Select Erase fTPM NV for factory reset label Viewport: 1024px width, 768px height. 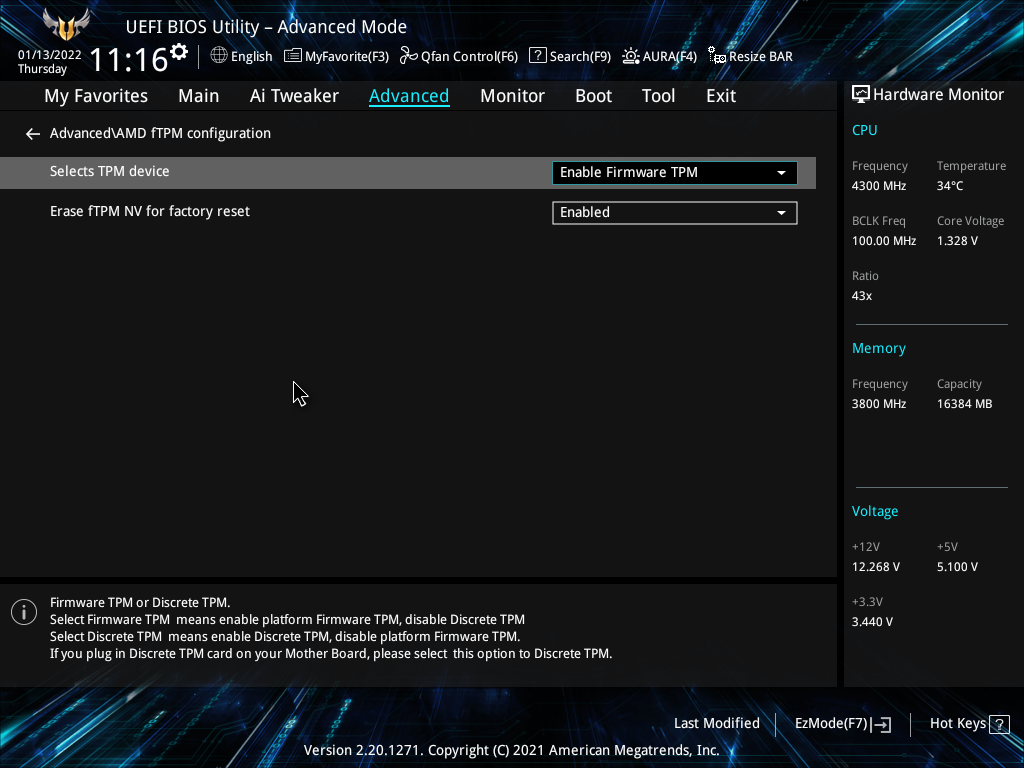pyautogui.click(x=150, y=212)
